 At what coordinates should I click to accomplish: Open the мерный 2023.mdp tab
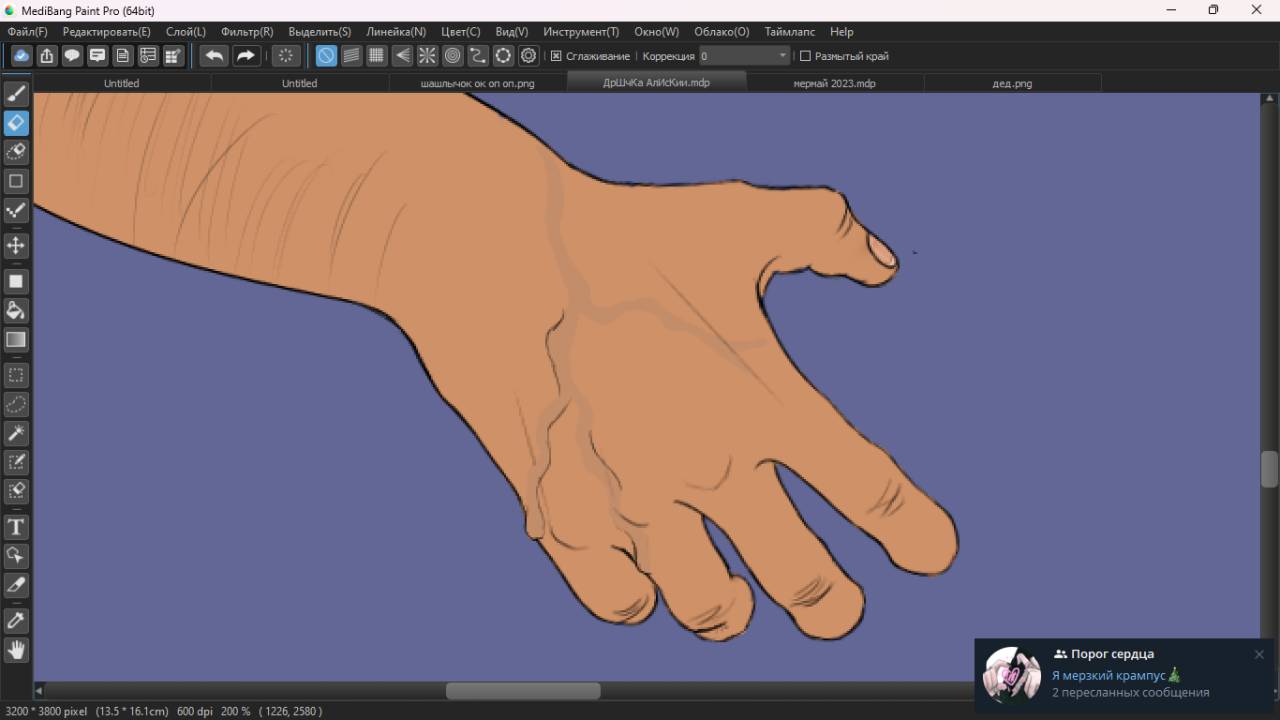(x=834, y=83)
